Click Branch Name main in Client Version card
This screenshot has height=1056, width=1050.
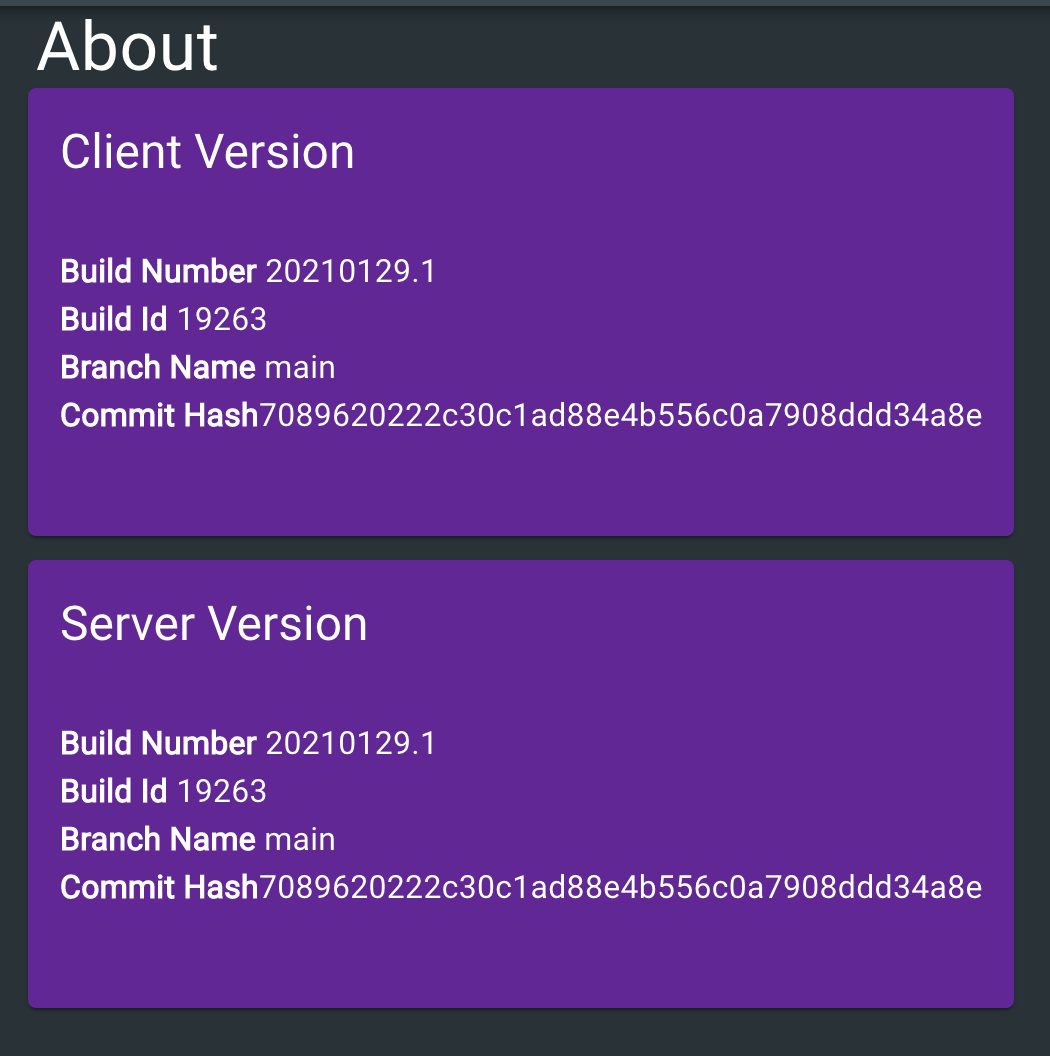pos(198,368)
